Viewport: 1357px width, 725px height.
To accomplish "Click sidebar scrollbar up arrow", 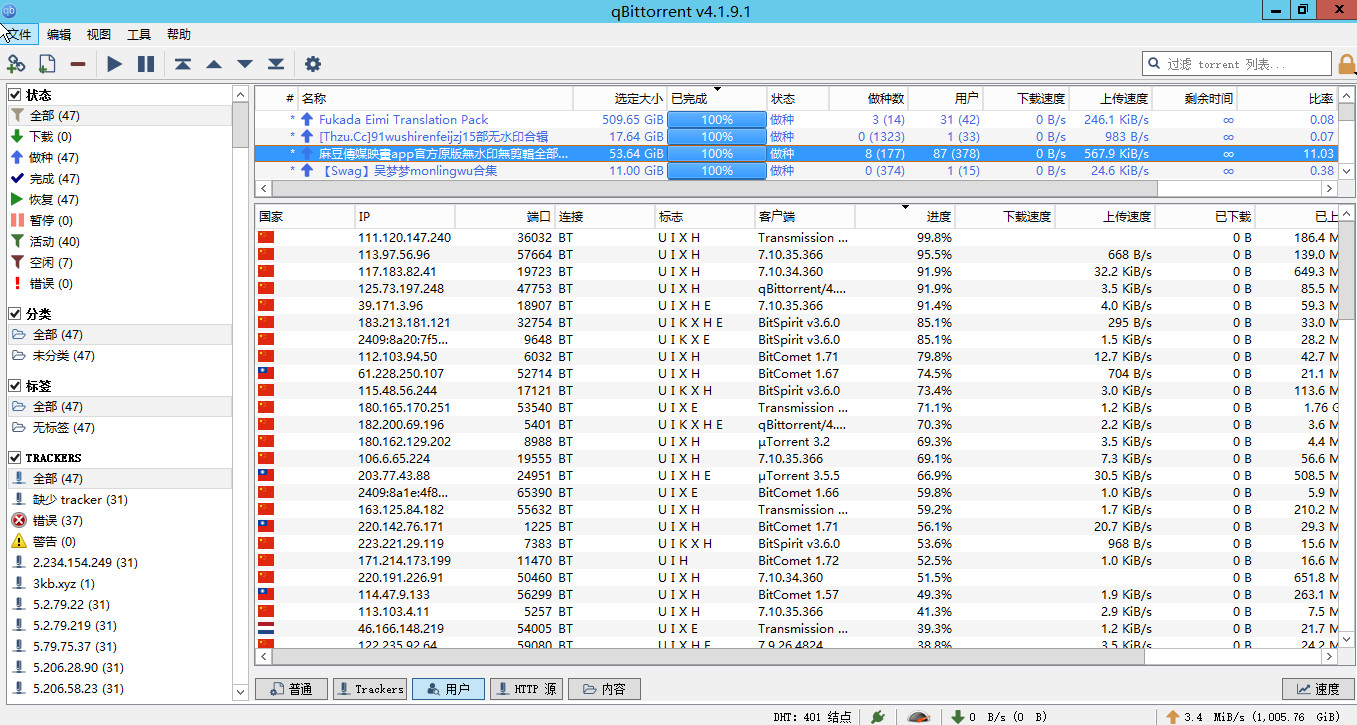I will tap(240, 94).
